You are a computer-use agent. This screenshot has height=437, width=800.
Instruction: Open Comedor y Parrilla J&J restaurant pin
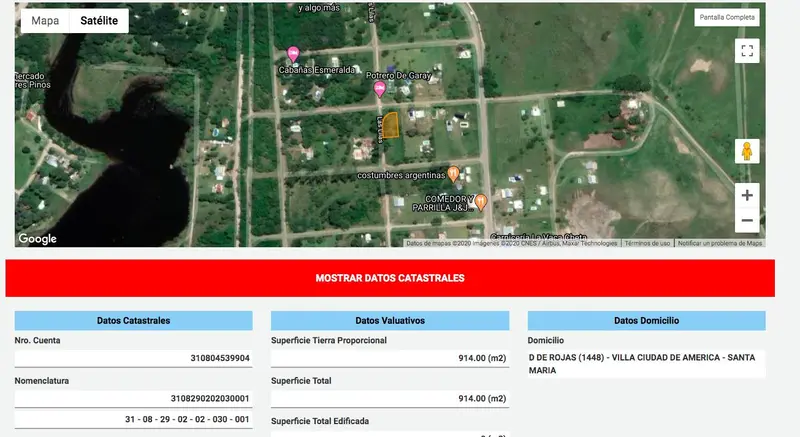[481, 202]
